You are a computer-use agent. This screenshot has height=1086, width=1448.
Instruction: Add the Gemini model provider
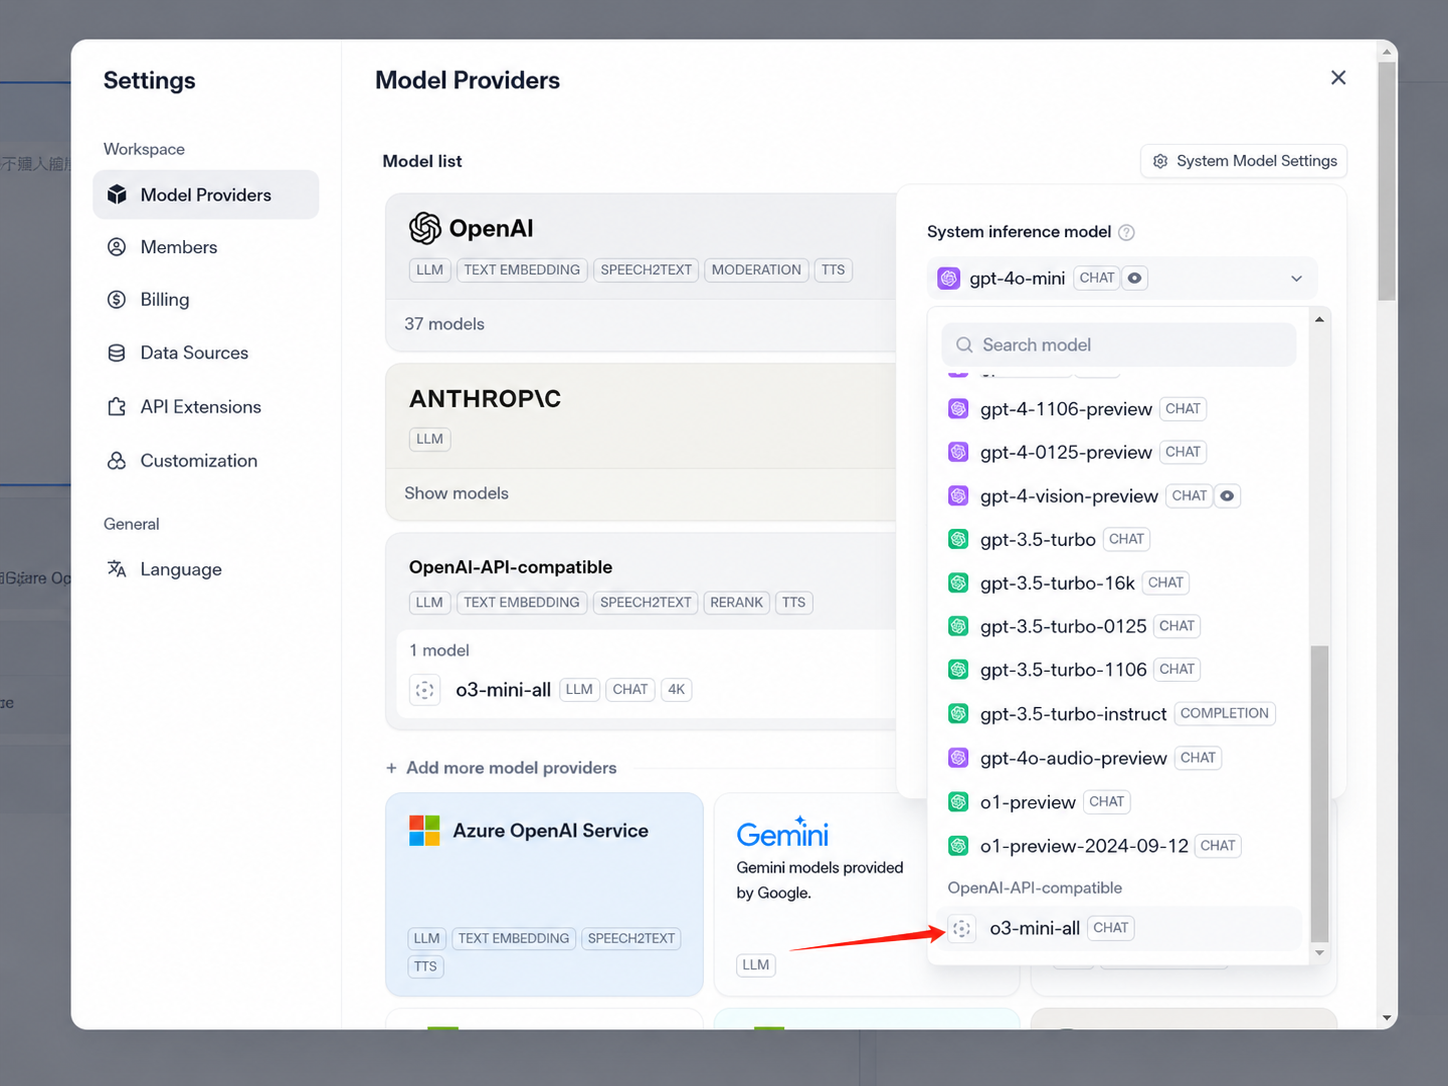(x=866, y=894)
